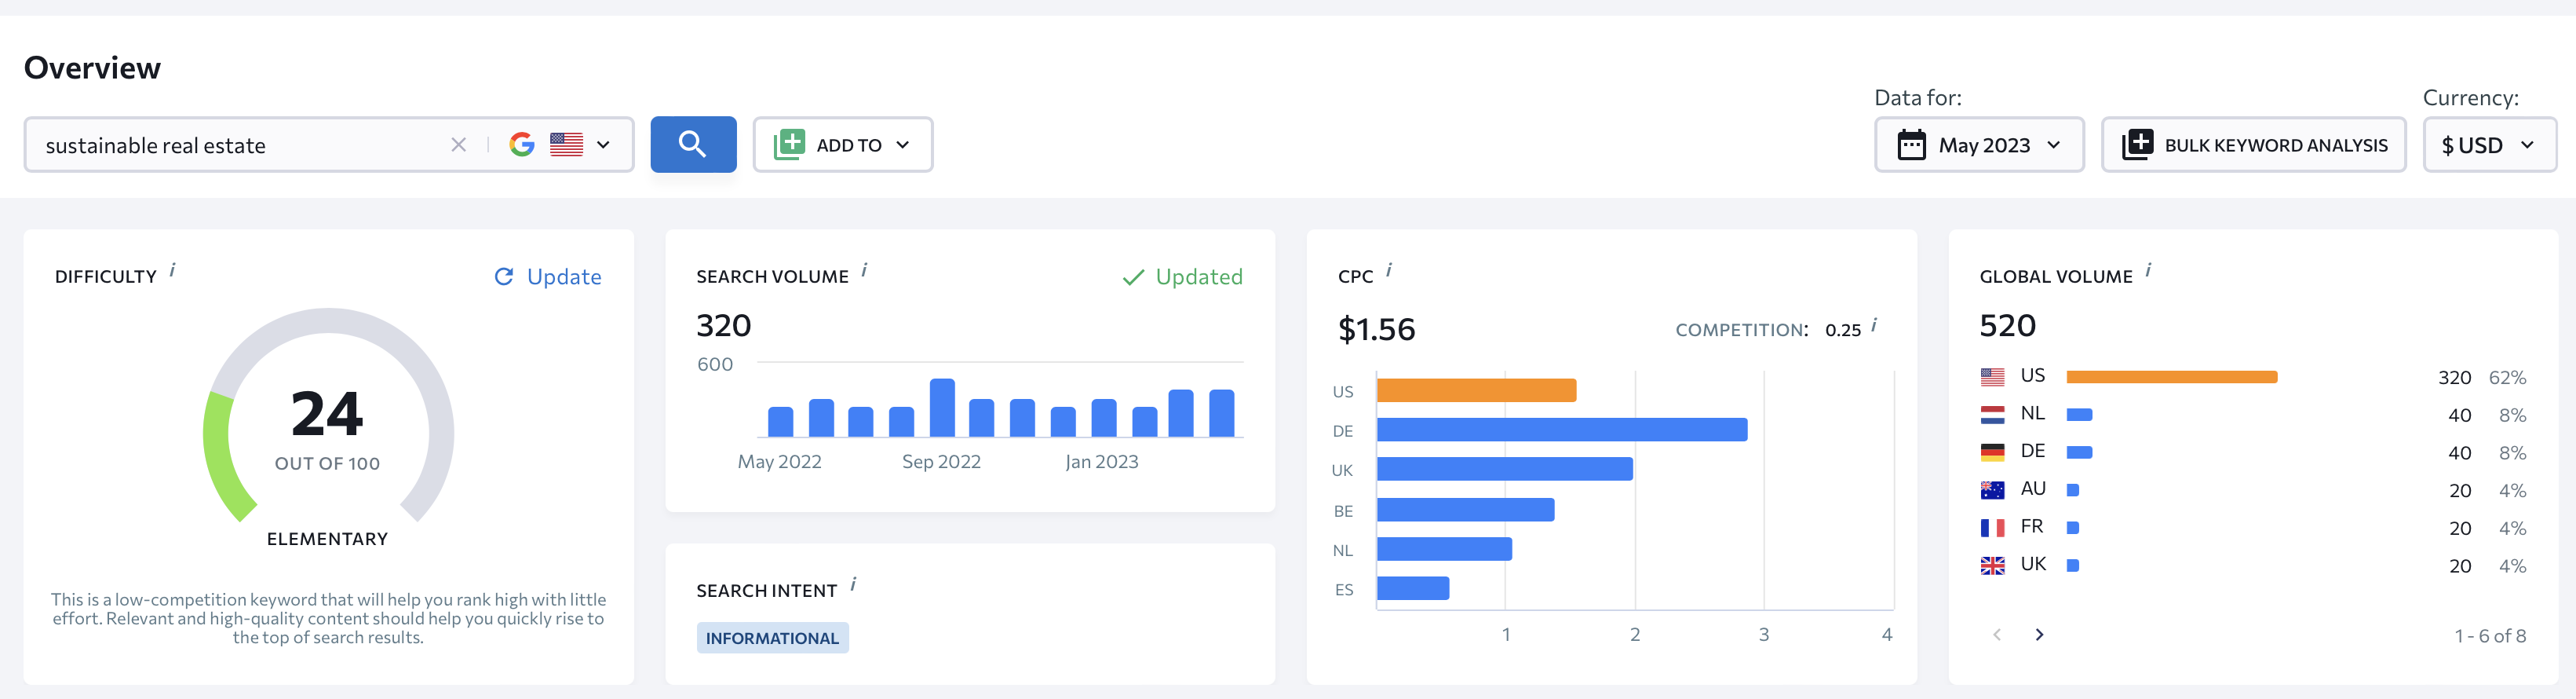Screen dimensions: 2576x699
Task: Click the INFORMATIONAL search intent tag
Action: point(772,638)
